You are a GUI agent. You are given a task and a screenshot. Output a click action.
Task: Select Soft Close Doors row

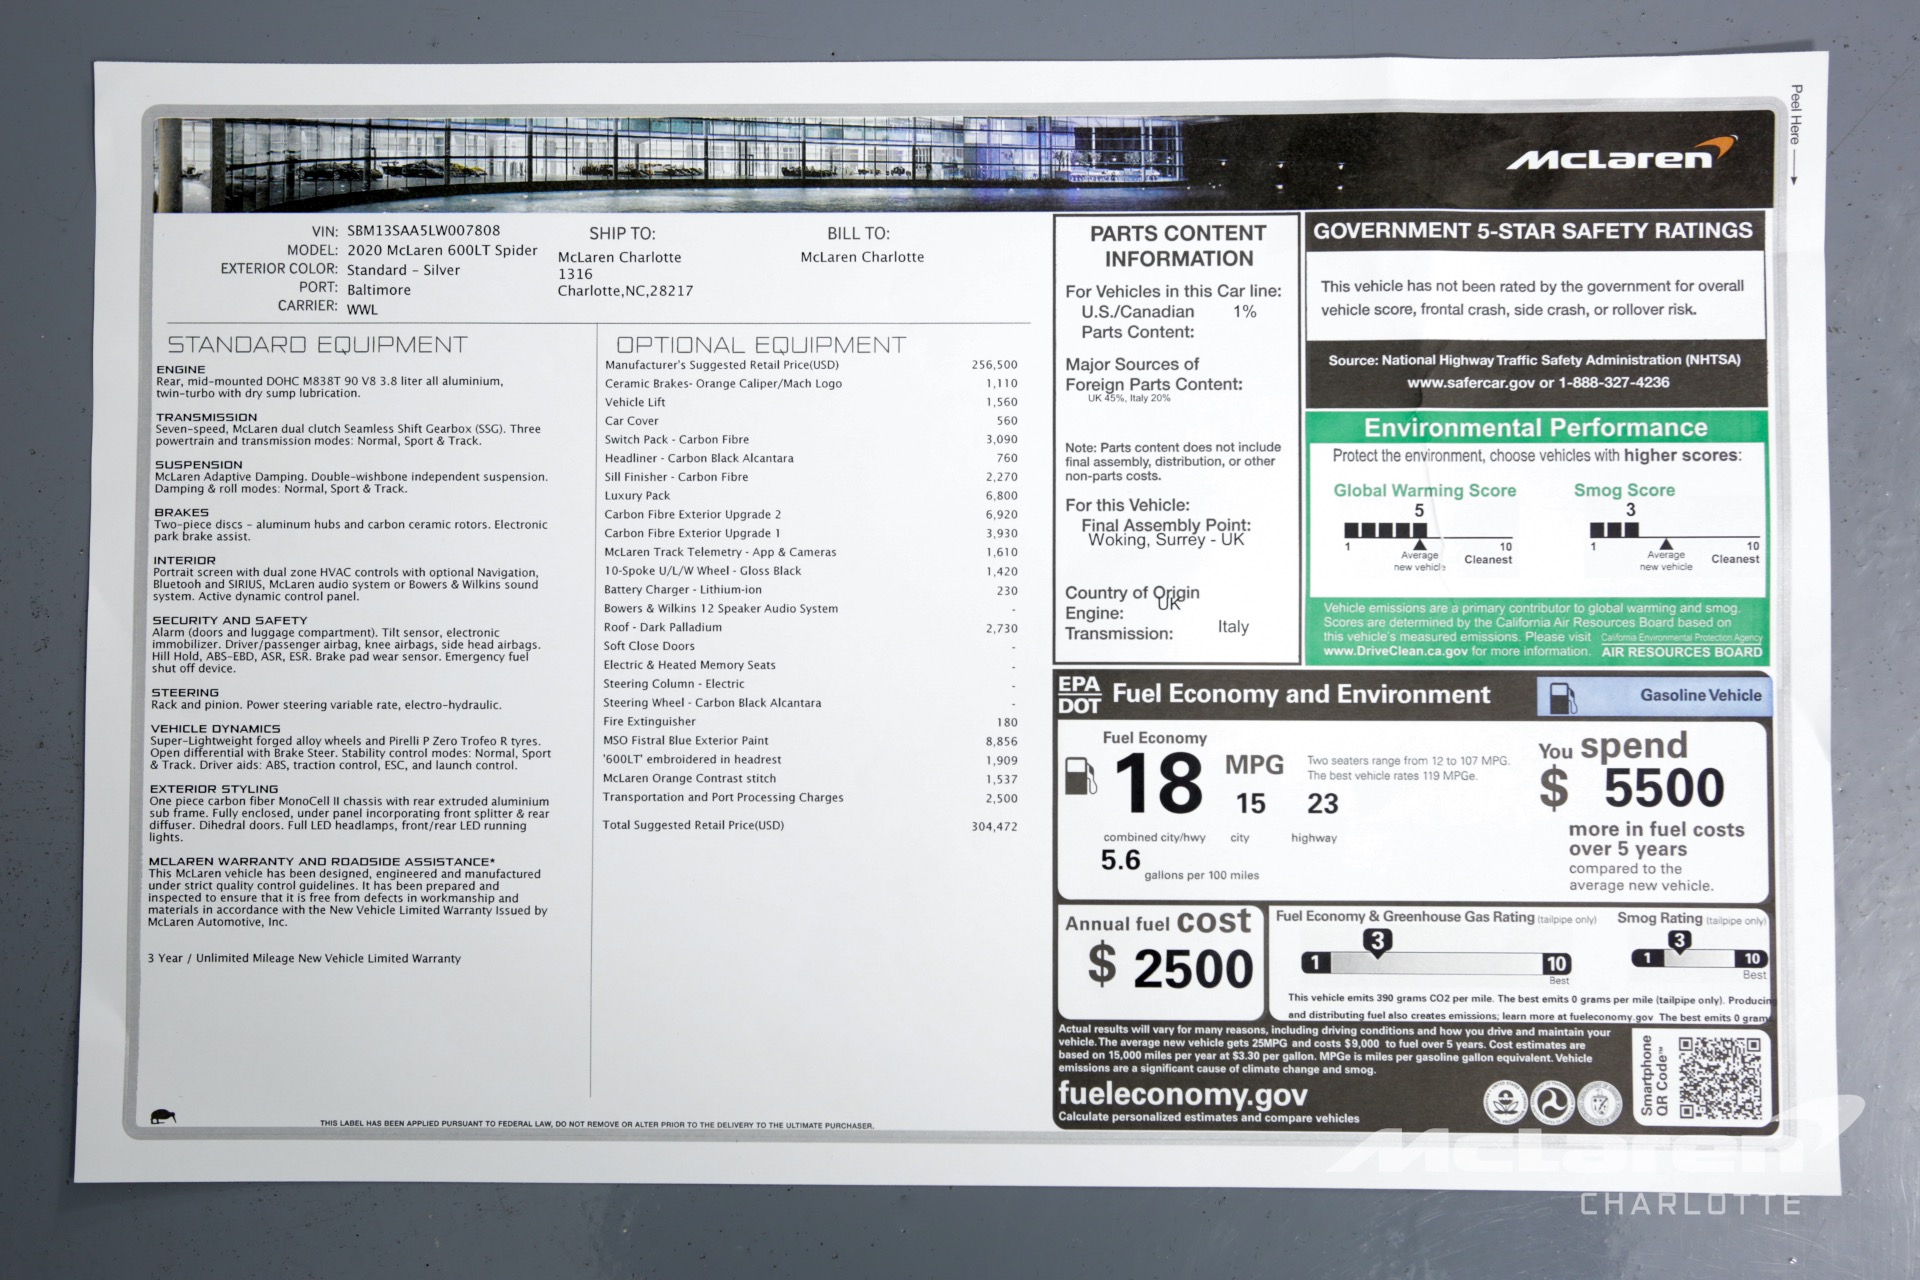coord(811,646)
